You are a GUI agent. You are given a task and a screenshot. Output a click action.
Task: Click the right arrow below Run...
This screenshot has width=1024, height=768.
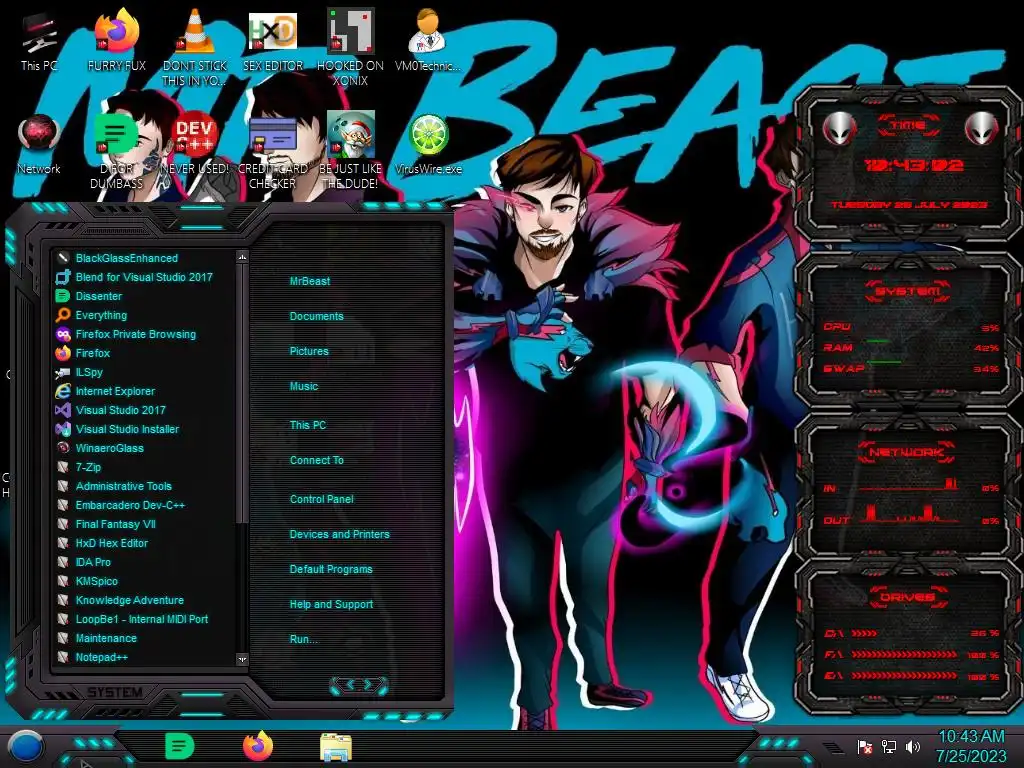(368, 684)
